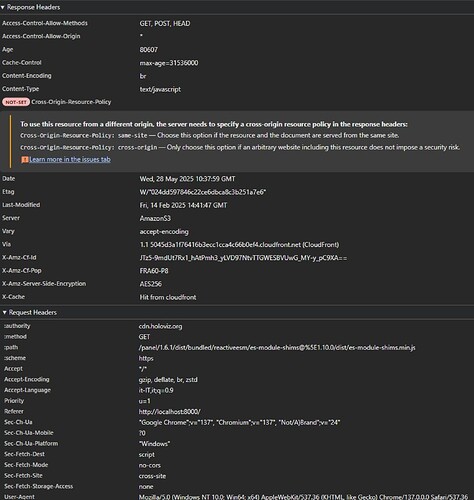Screen dimensions: 474x500
Task: Select the Sec-Fetch-Mode no-cors value
Action: (150, 465)
